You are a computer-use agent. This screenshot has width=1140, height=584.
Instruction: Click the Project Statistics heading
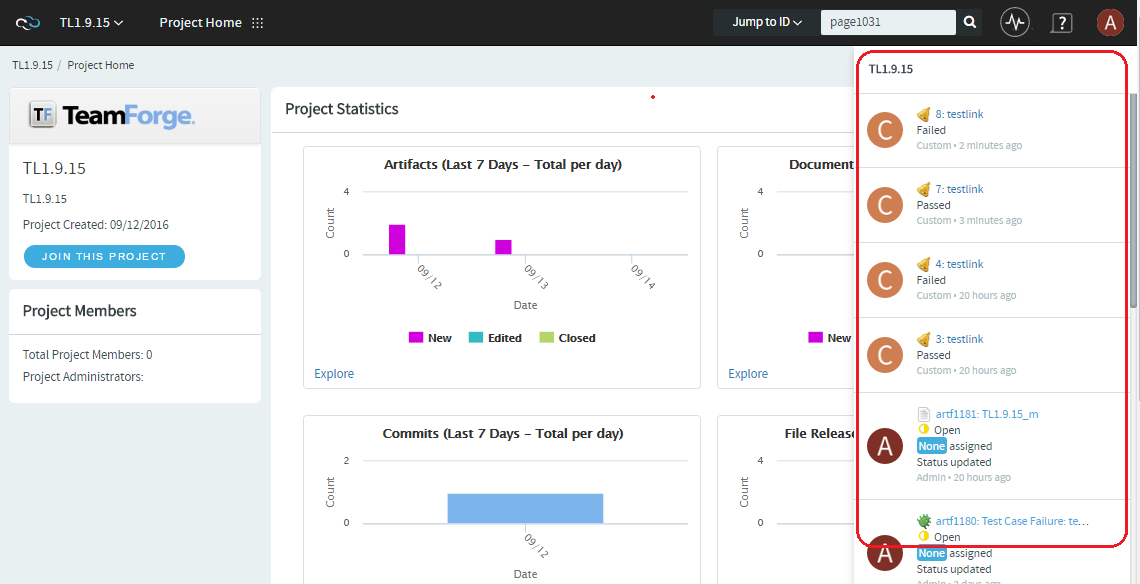pos(342,109)
